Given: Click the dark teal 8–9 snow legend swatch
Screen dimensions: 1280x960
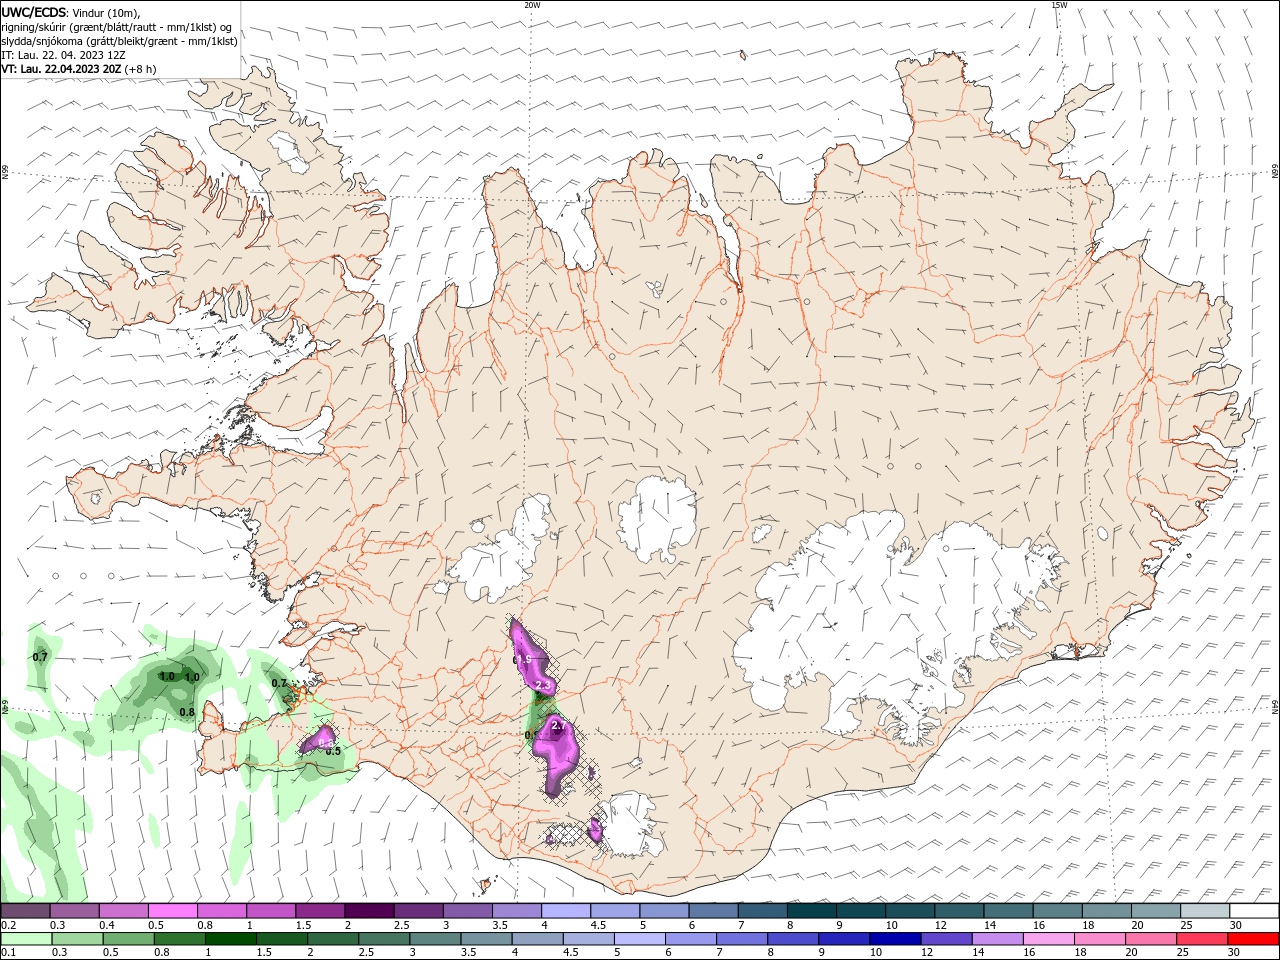Looking at the screenshot, I should (811, 911).
